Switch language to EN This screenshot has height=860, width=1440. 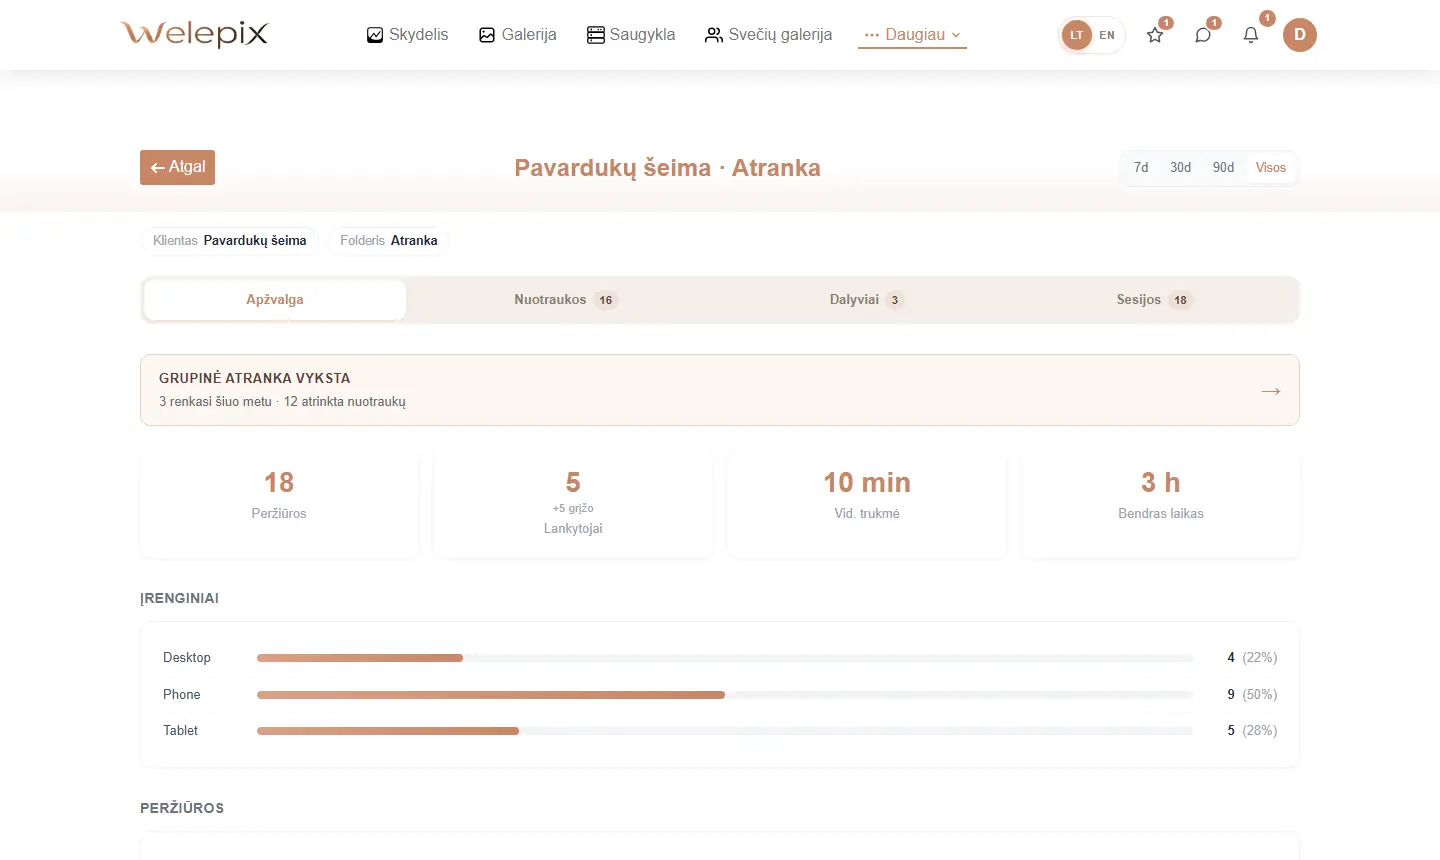[x=1107, y=35]
